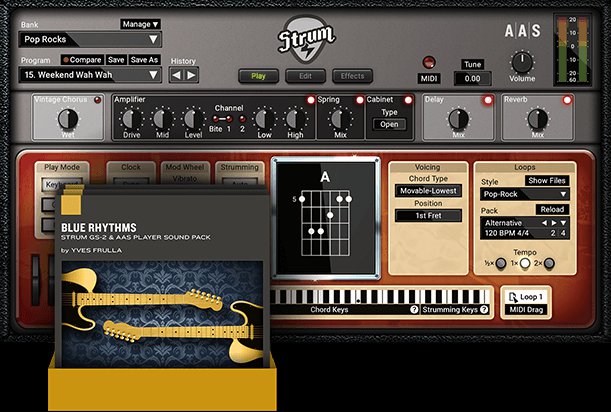Go back in History with left arrow
Viewport: 611px width, 412px height.
pyautogui.click(x=177, y=75)
